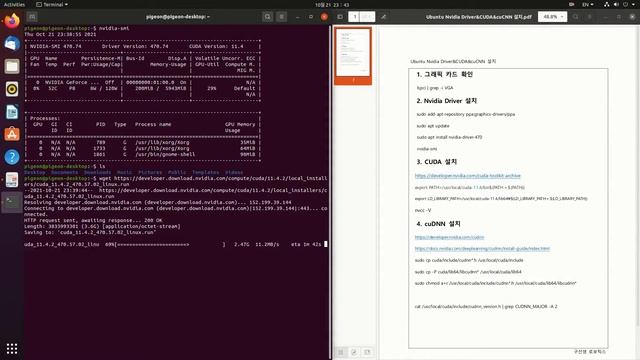Switch sidebar to the bookmarks view button
This screenshot has height=360, width=640.
click(367, 352)
